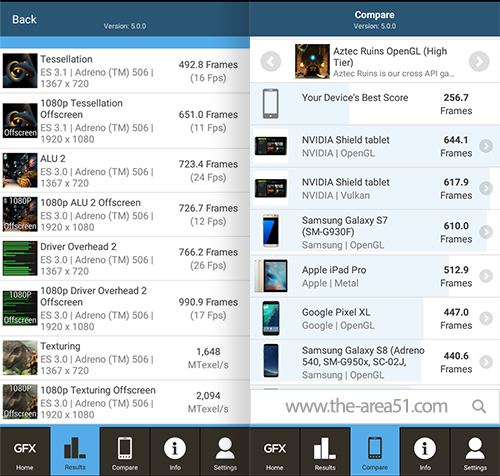The image size is (500, 476).
Task: Click NVIDIA Shield tablet Vulkan device image
Action: 271,188
